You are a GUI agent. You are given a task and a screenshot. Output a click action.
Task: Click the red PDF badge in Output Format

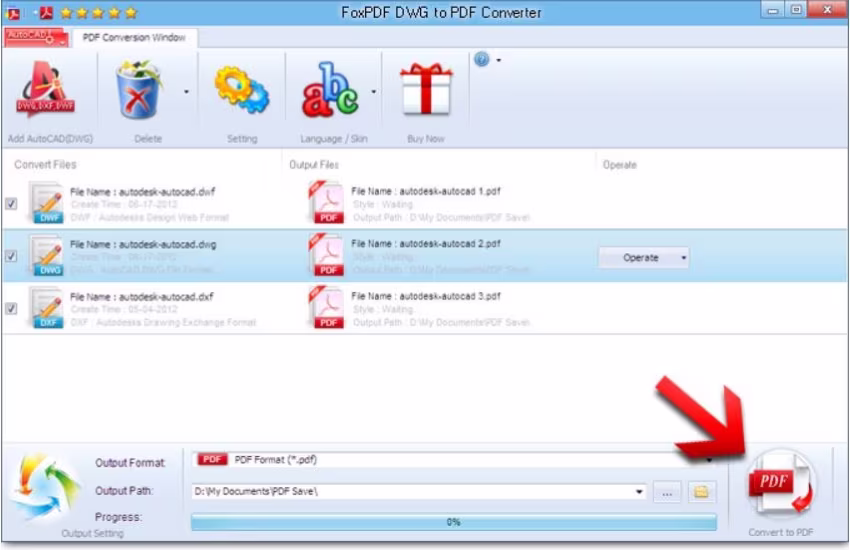pos(212,460)
